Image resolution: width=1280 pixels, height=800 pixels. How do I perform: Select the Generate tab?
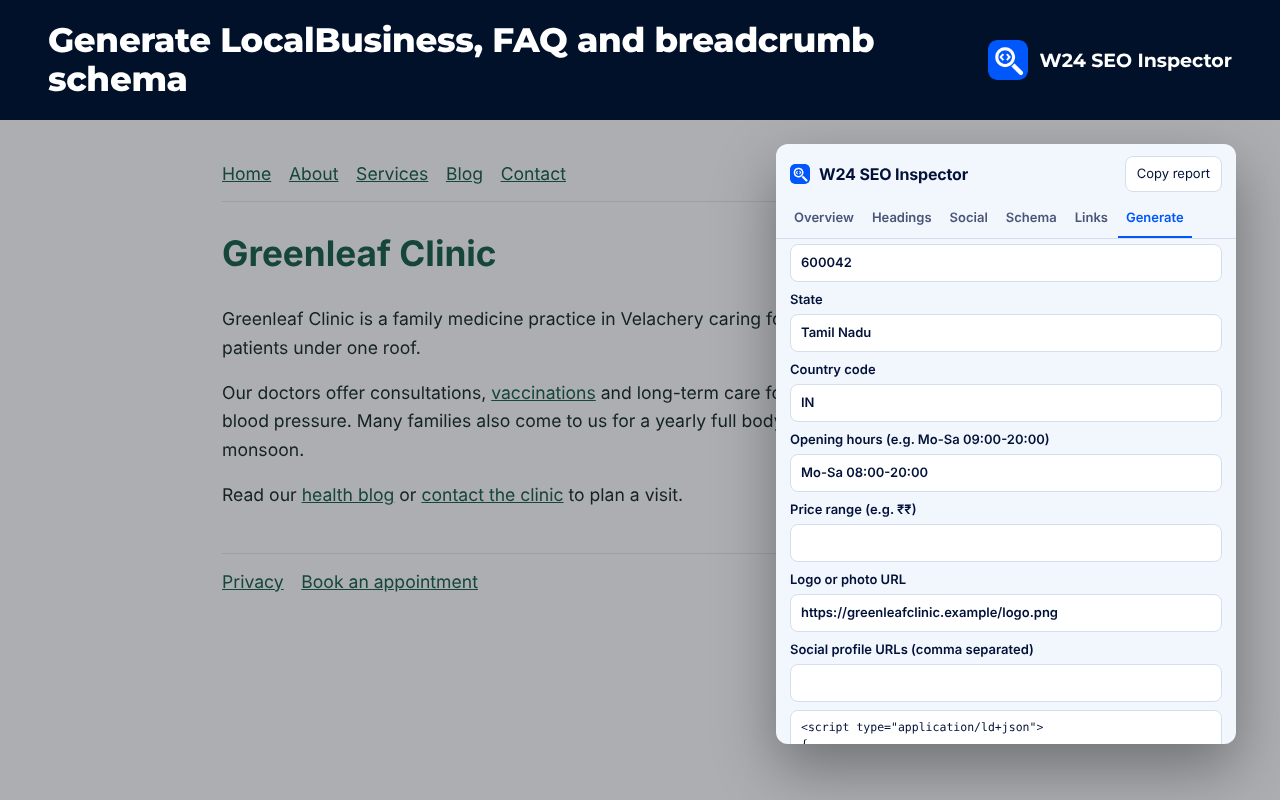1155,217
